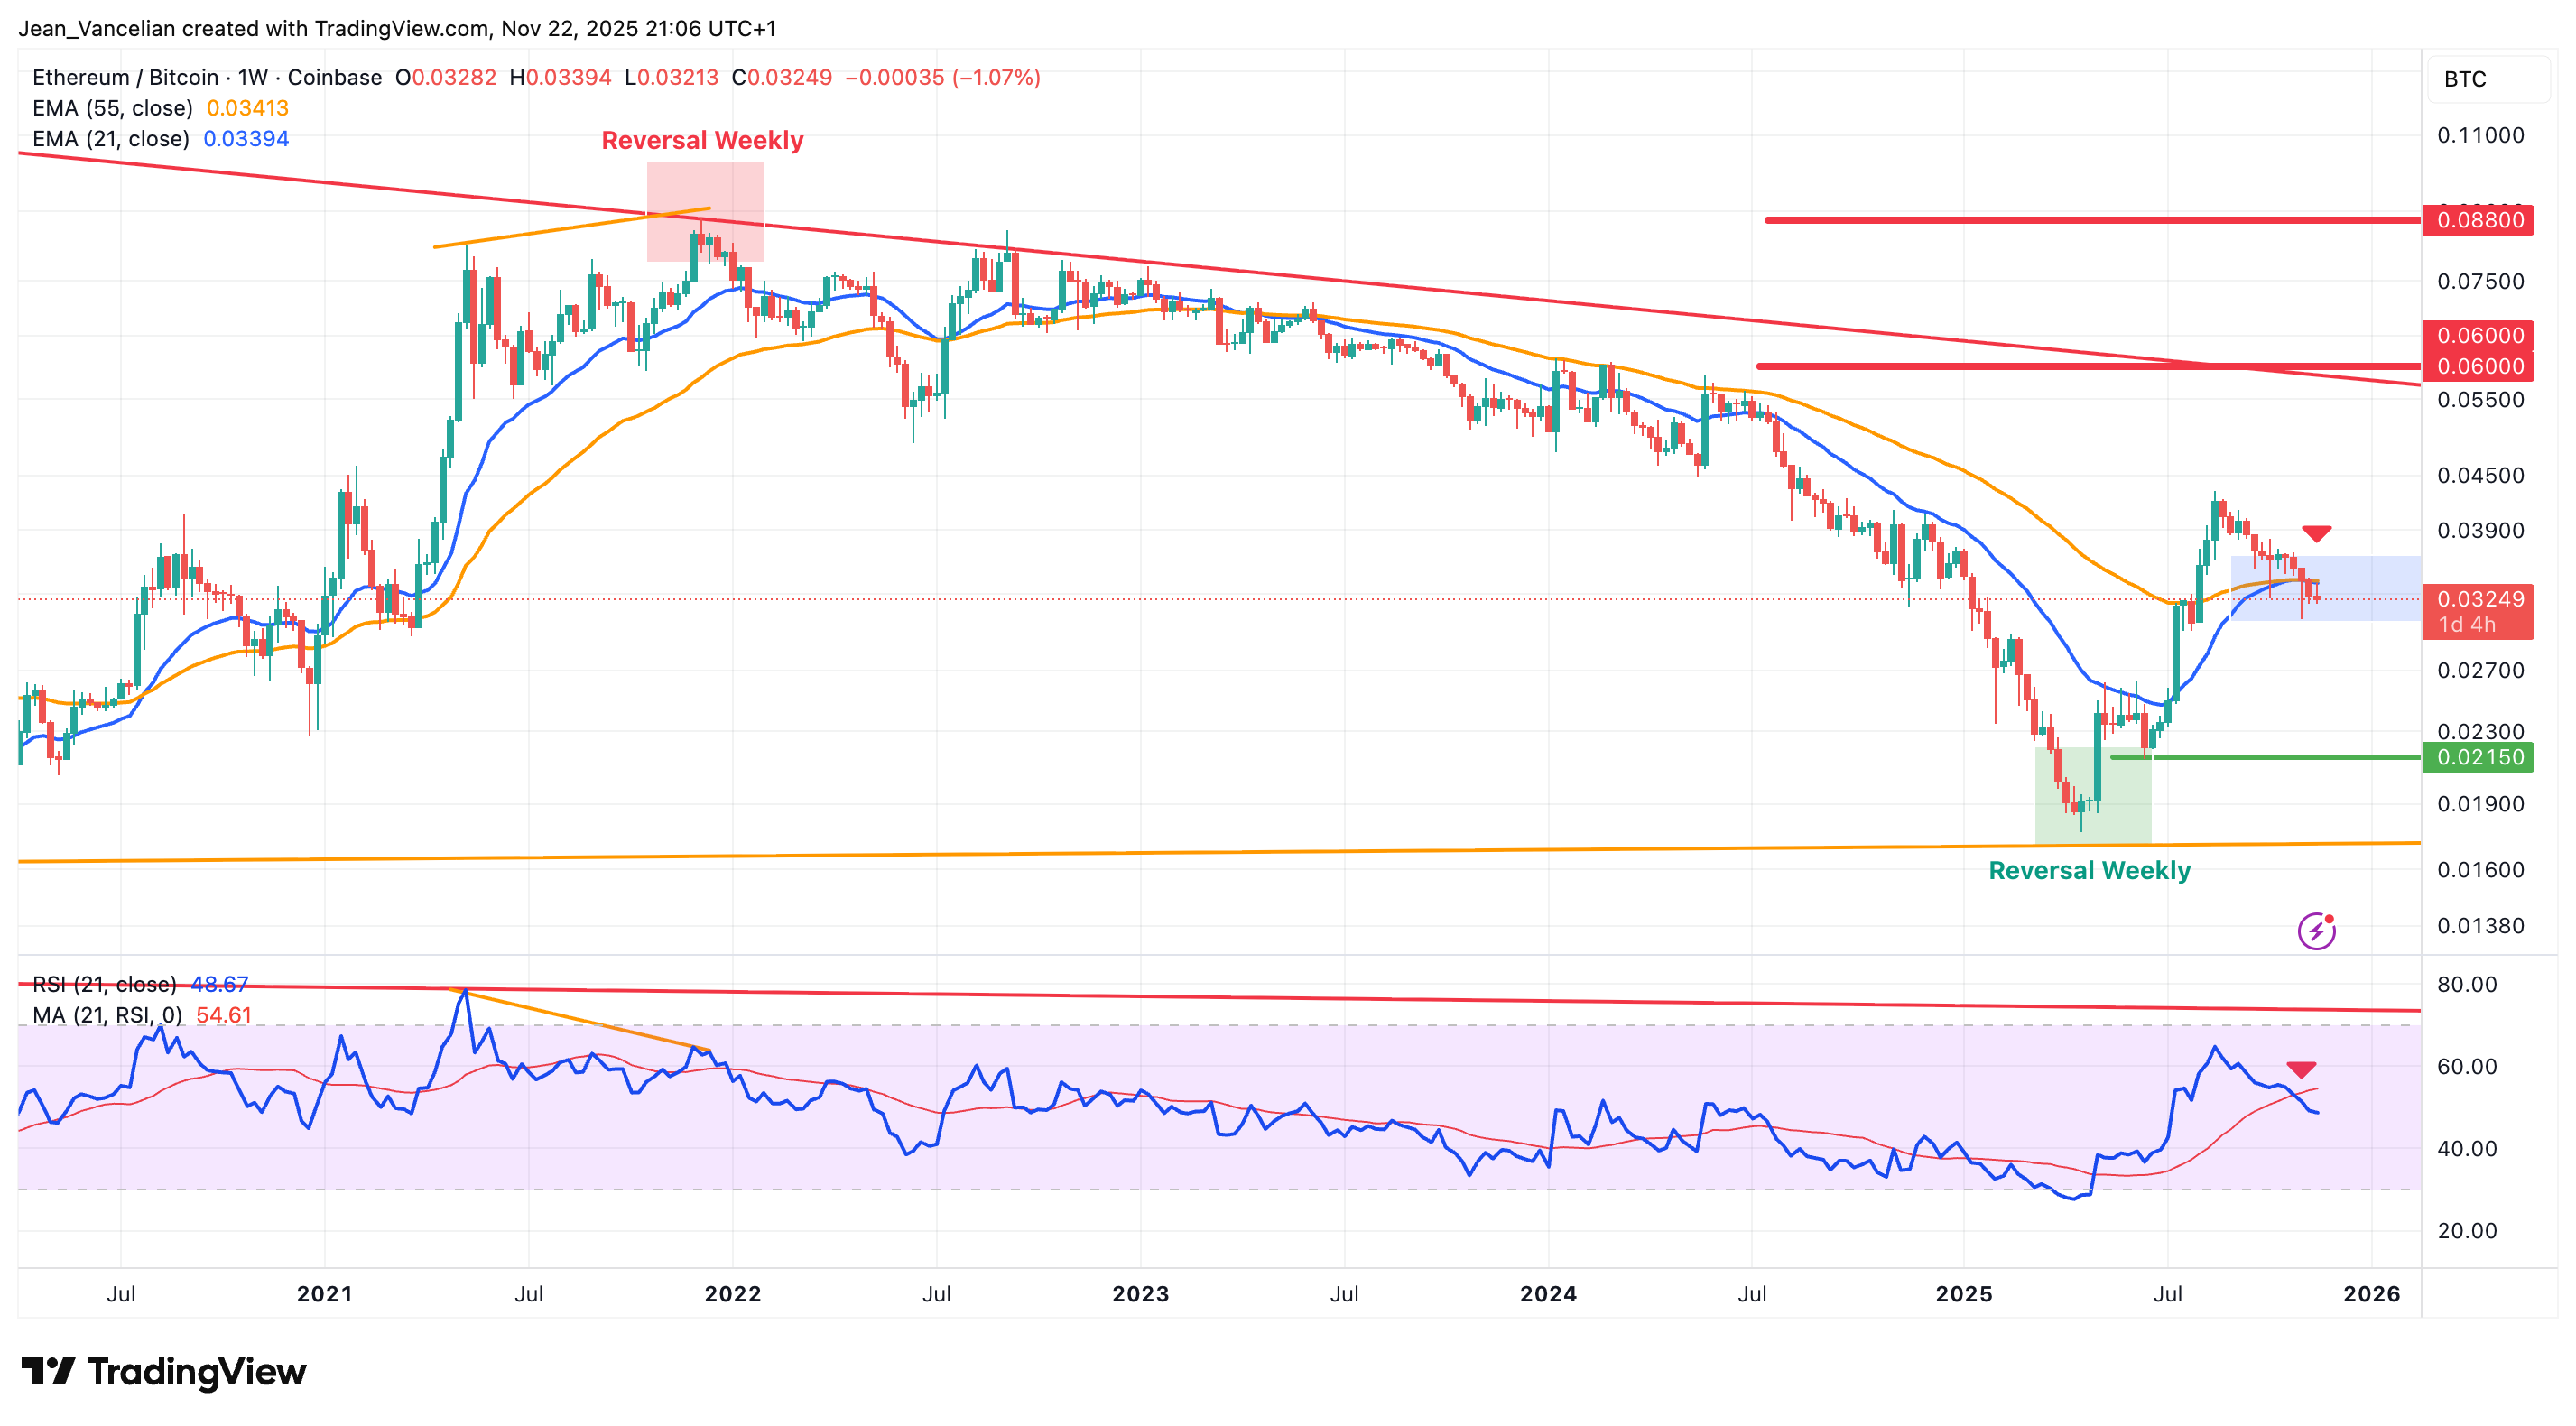This screenshot has height=1426, width=2576.
Task: Click the green Reversal Weekly text
Action: (x=2089, y=870)
